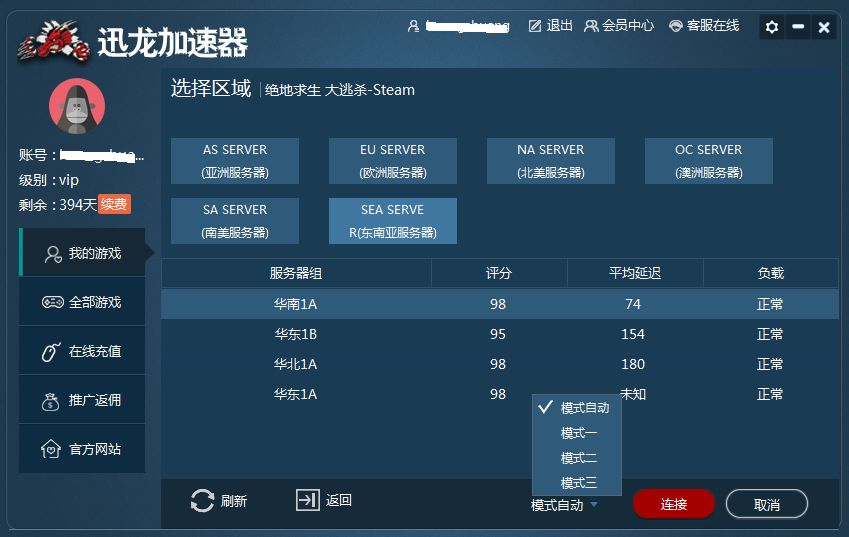
Task: Select SEA SERVER (东南亚服务器) region
Action: pos(393,221)
